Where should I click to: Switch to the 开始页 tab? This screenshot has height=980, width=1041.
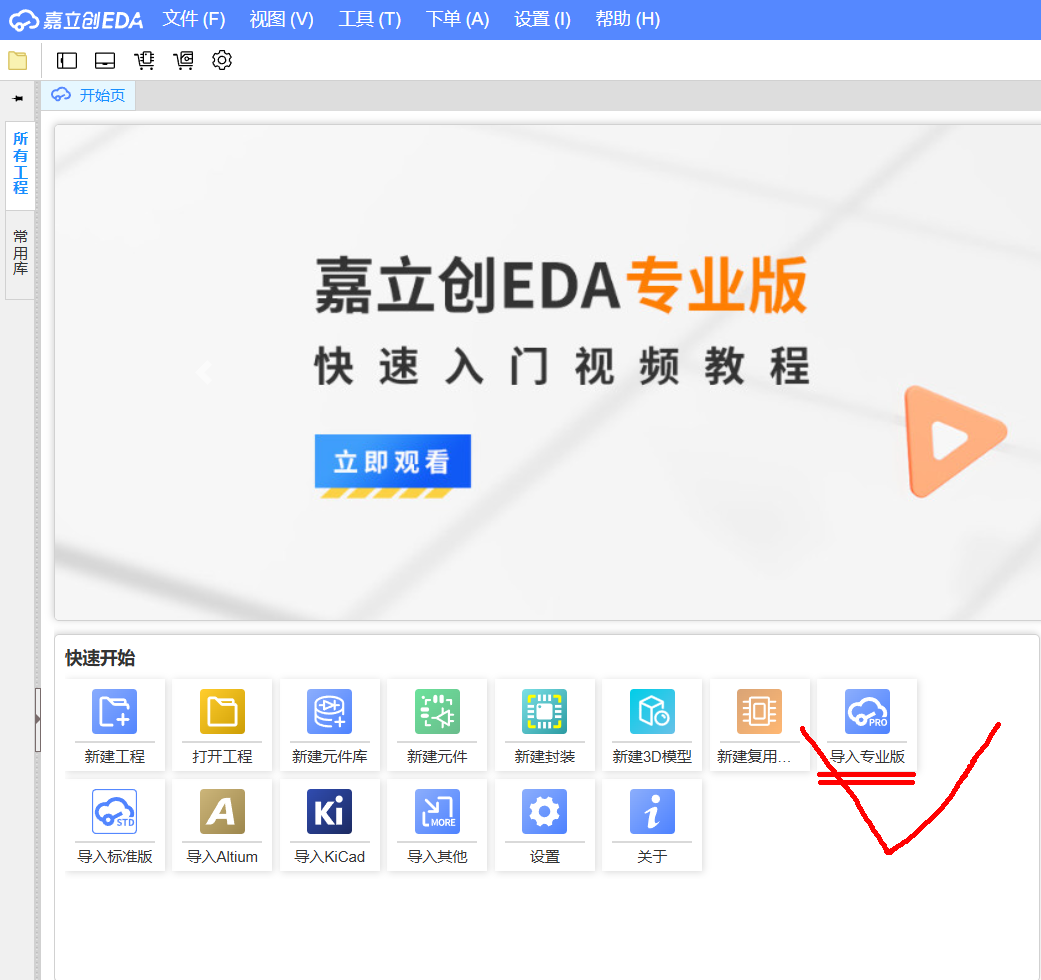click(x=88, y=95)
